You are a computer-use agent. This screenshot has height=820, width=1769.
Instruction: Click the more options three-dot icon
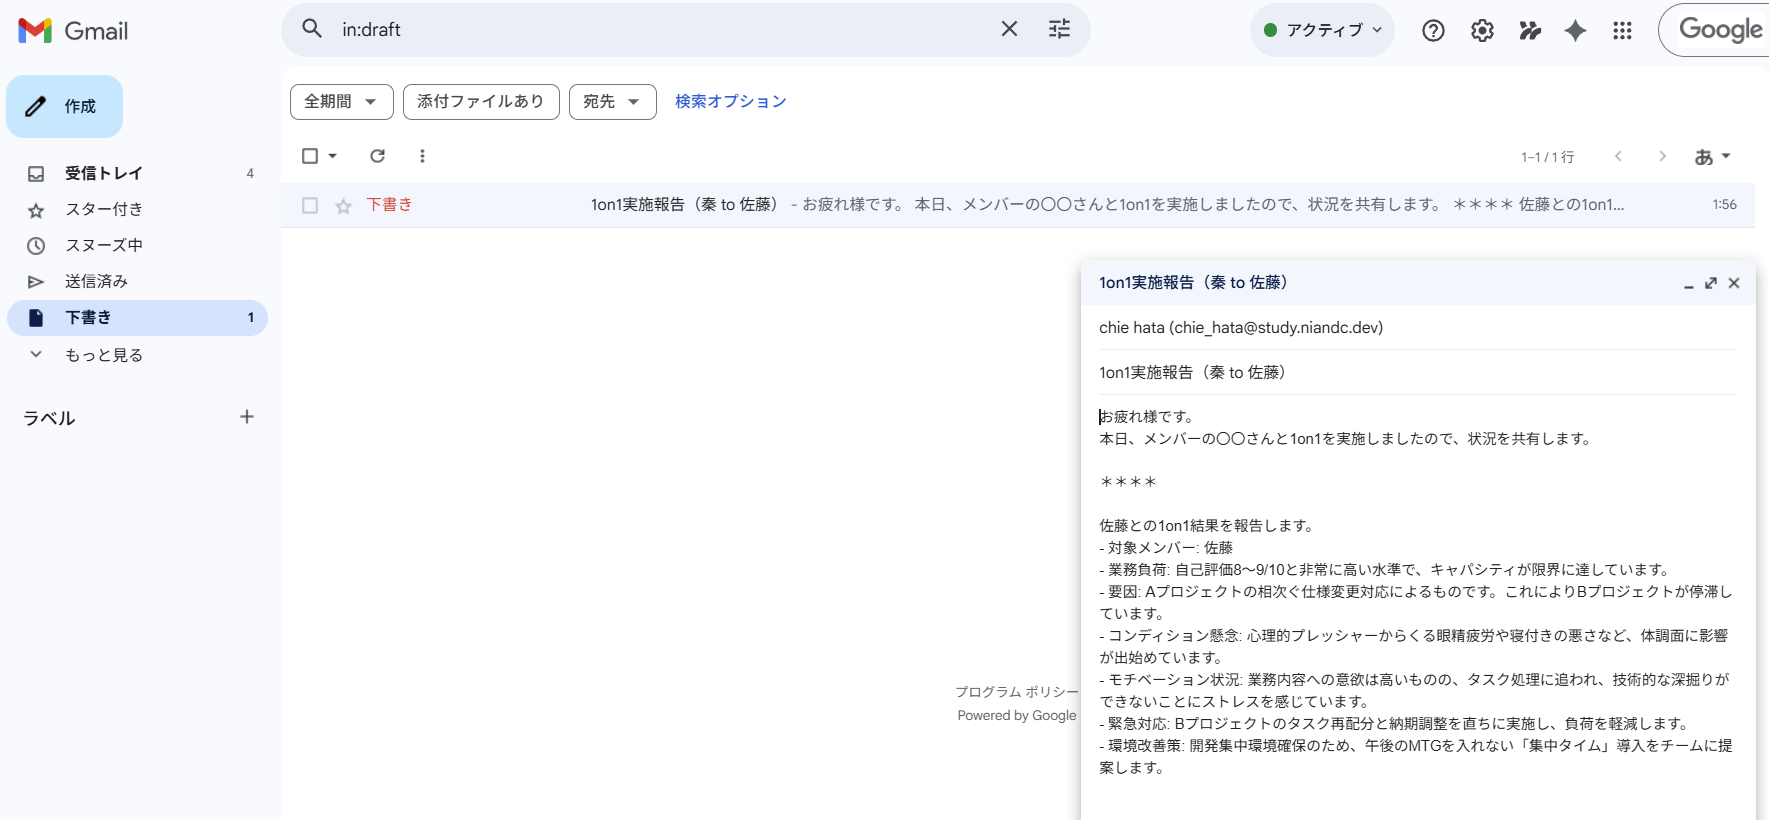422,156
